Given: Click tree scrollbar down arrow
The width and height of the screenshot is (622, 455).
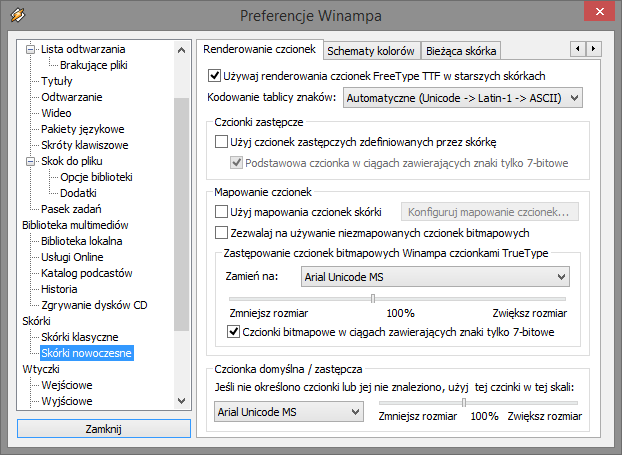Looking at the screenshot, I should click(181, 401).
